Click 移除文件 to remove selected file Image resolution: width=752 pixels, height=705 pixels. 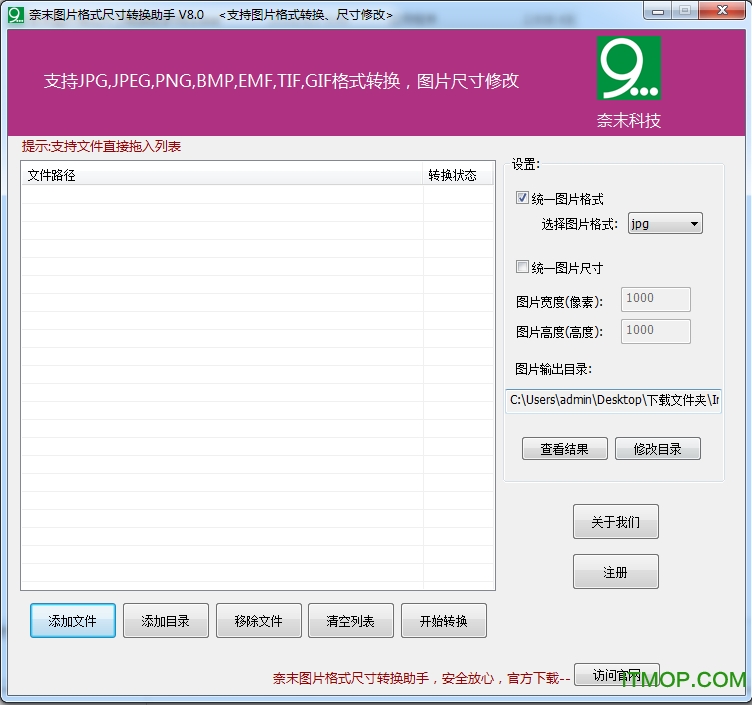[258, 621]
